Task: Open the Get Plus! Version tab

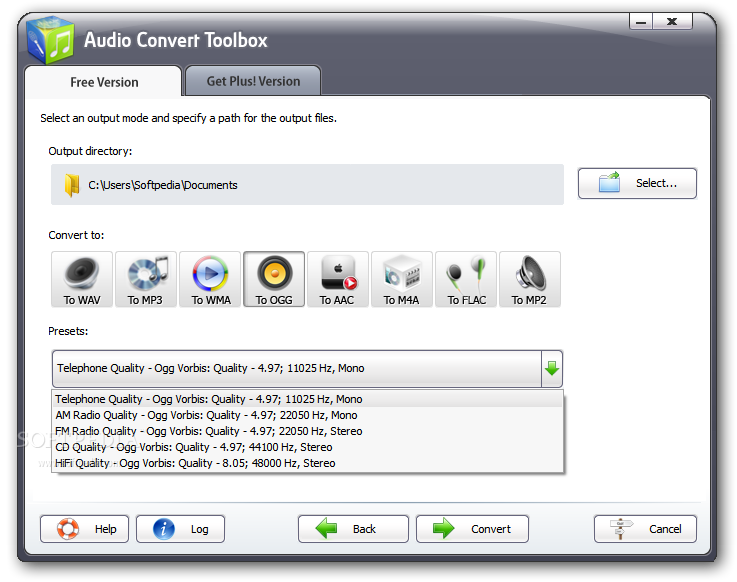Action: tap(253, 81)
